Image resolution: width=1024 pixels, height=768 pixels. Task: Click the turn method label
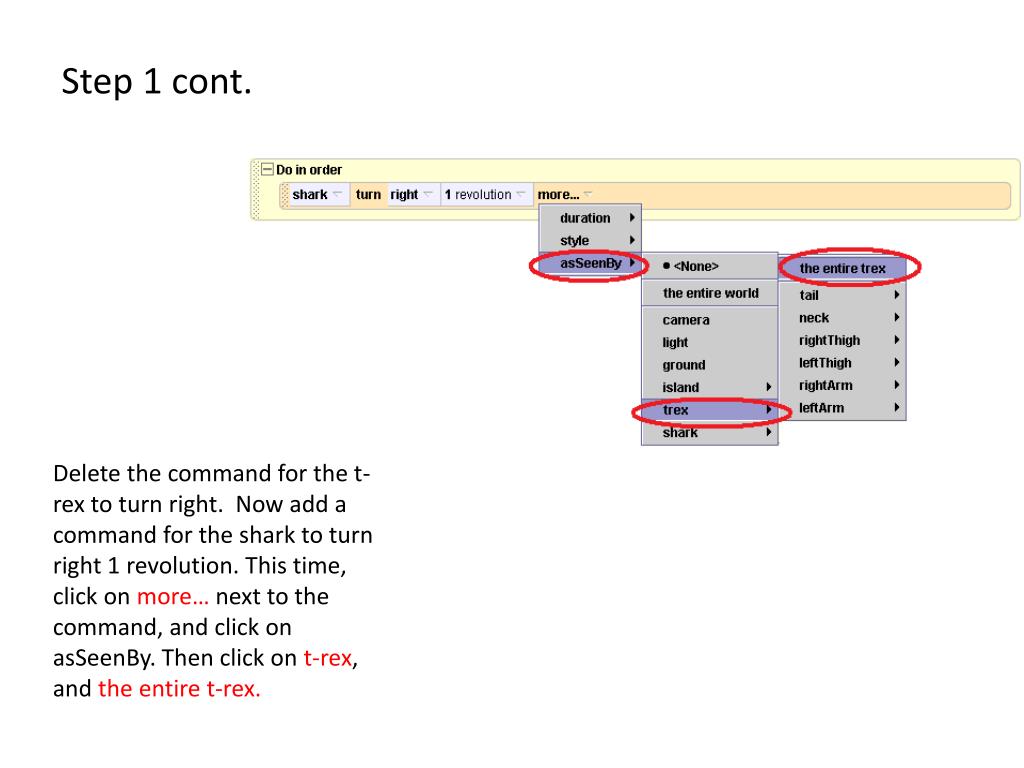[368, 195]
